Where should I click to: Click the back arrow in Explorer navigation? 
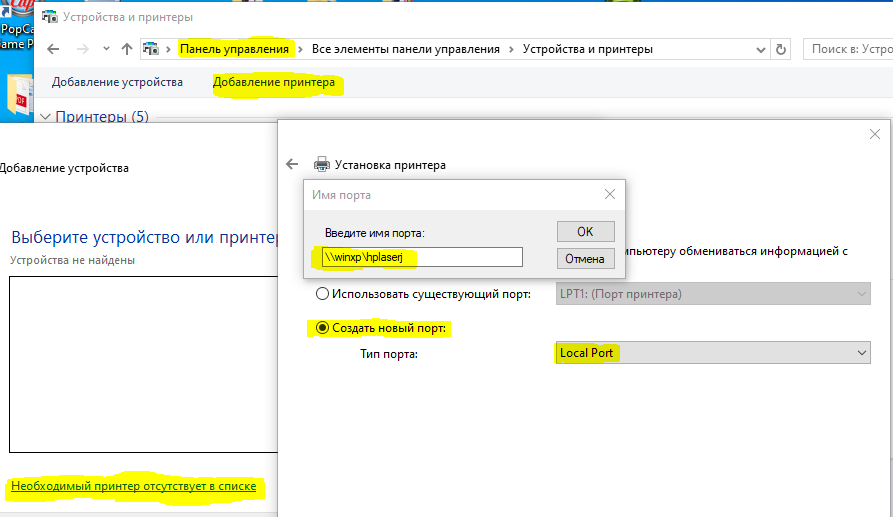(x=53, y=49)
